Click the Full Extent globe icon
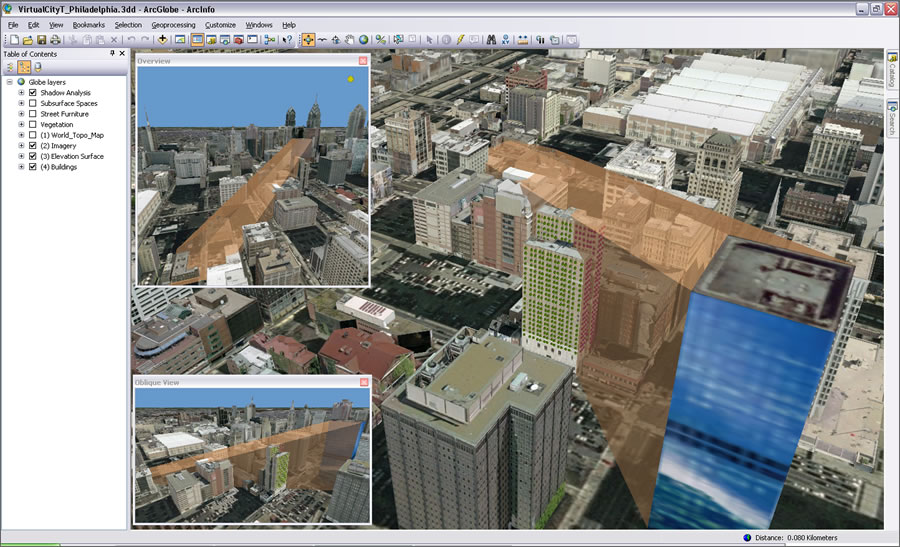 pos(363,40)
